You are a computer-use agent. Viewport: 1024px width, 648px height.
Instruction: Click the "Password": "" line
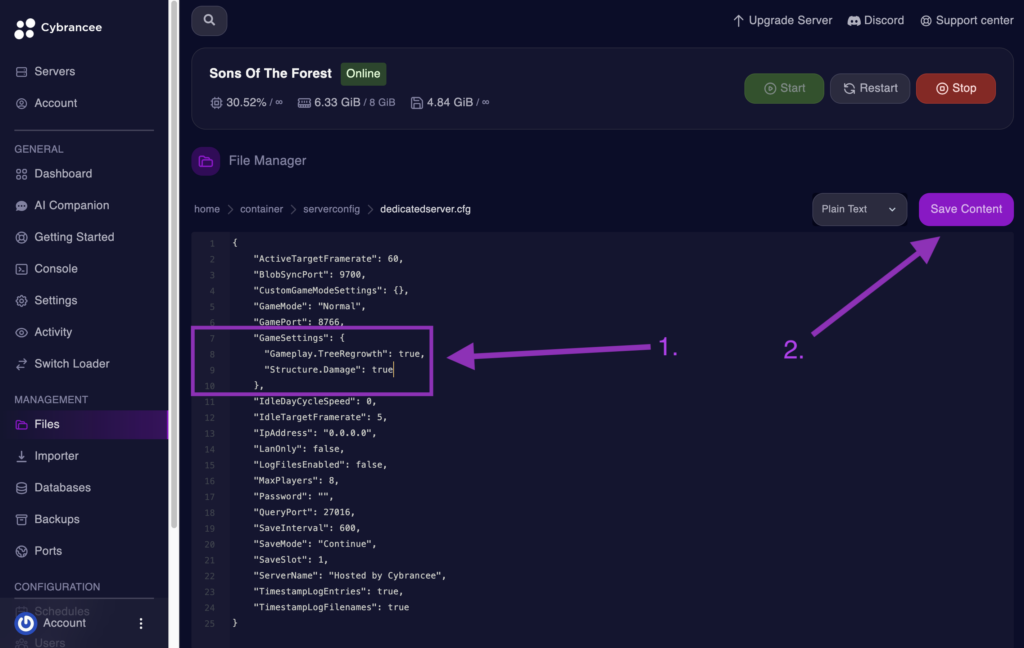tap(293, 496)
